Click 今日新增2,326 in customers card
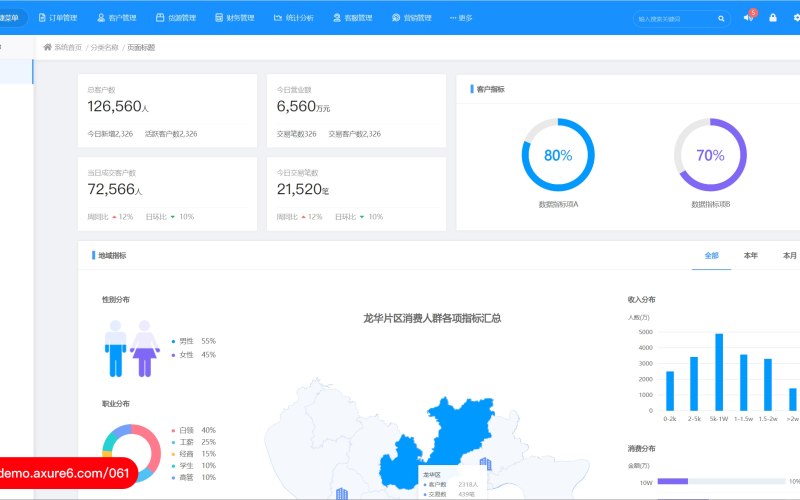The height and width of the screenshot is (500, 800). (x=110, y=134)
